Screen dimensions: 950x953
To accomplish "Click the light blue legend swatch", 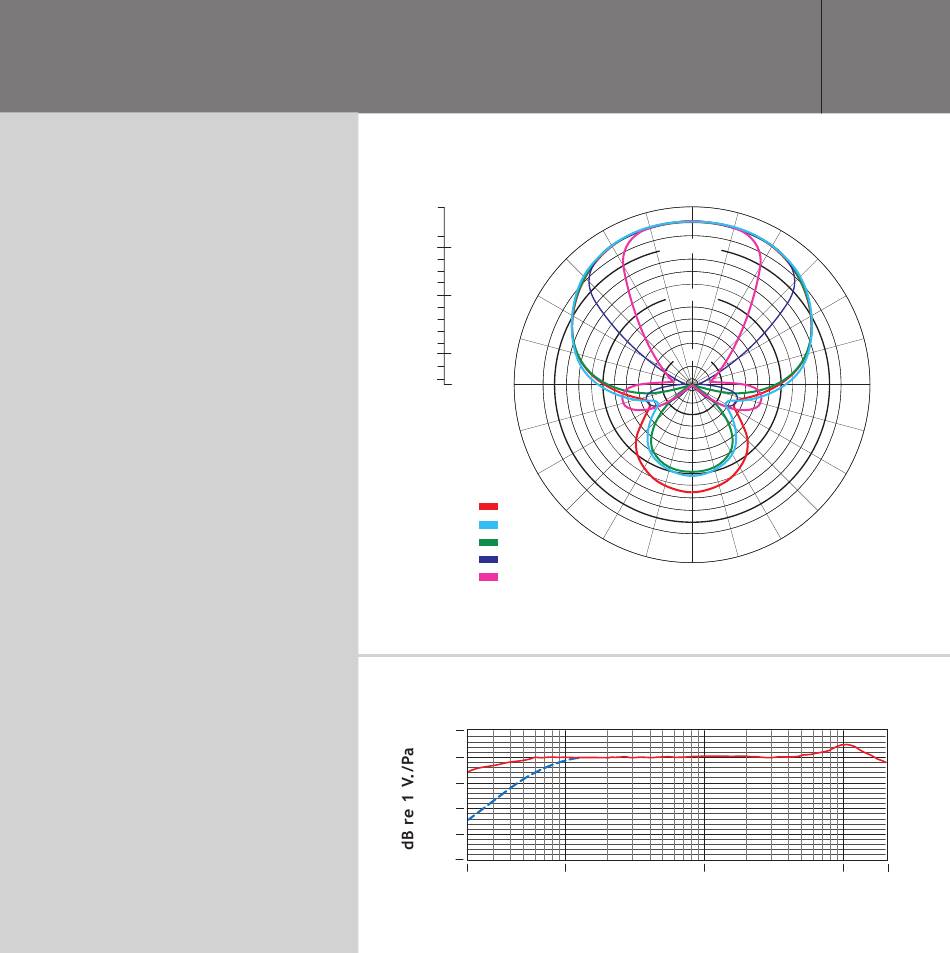I will pyautogui.click(x=488, y=525).
